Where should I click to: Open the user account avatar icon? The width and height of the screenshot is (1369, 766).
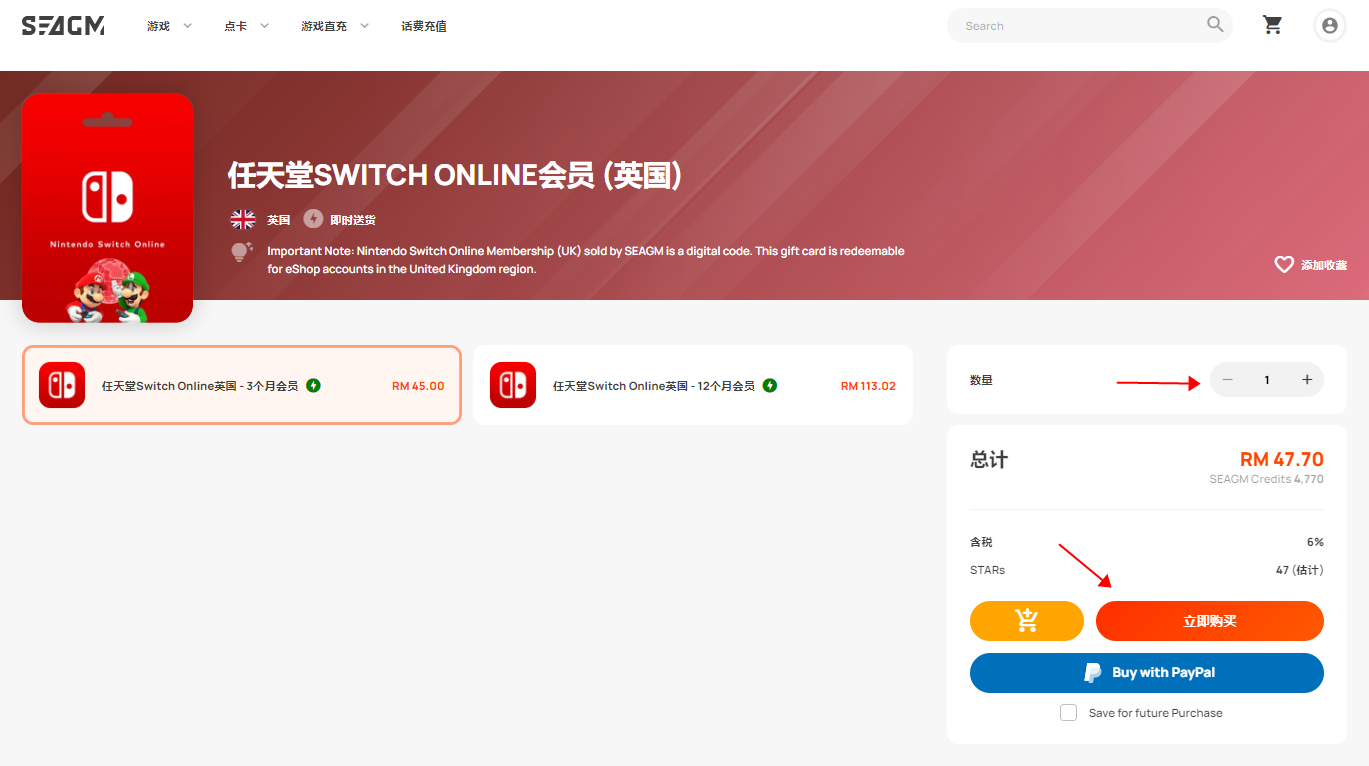pyautogui.click(x=1330, y=26)
